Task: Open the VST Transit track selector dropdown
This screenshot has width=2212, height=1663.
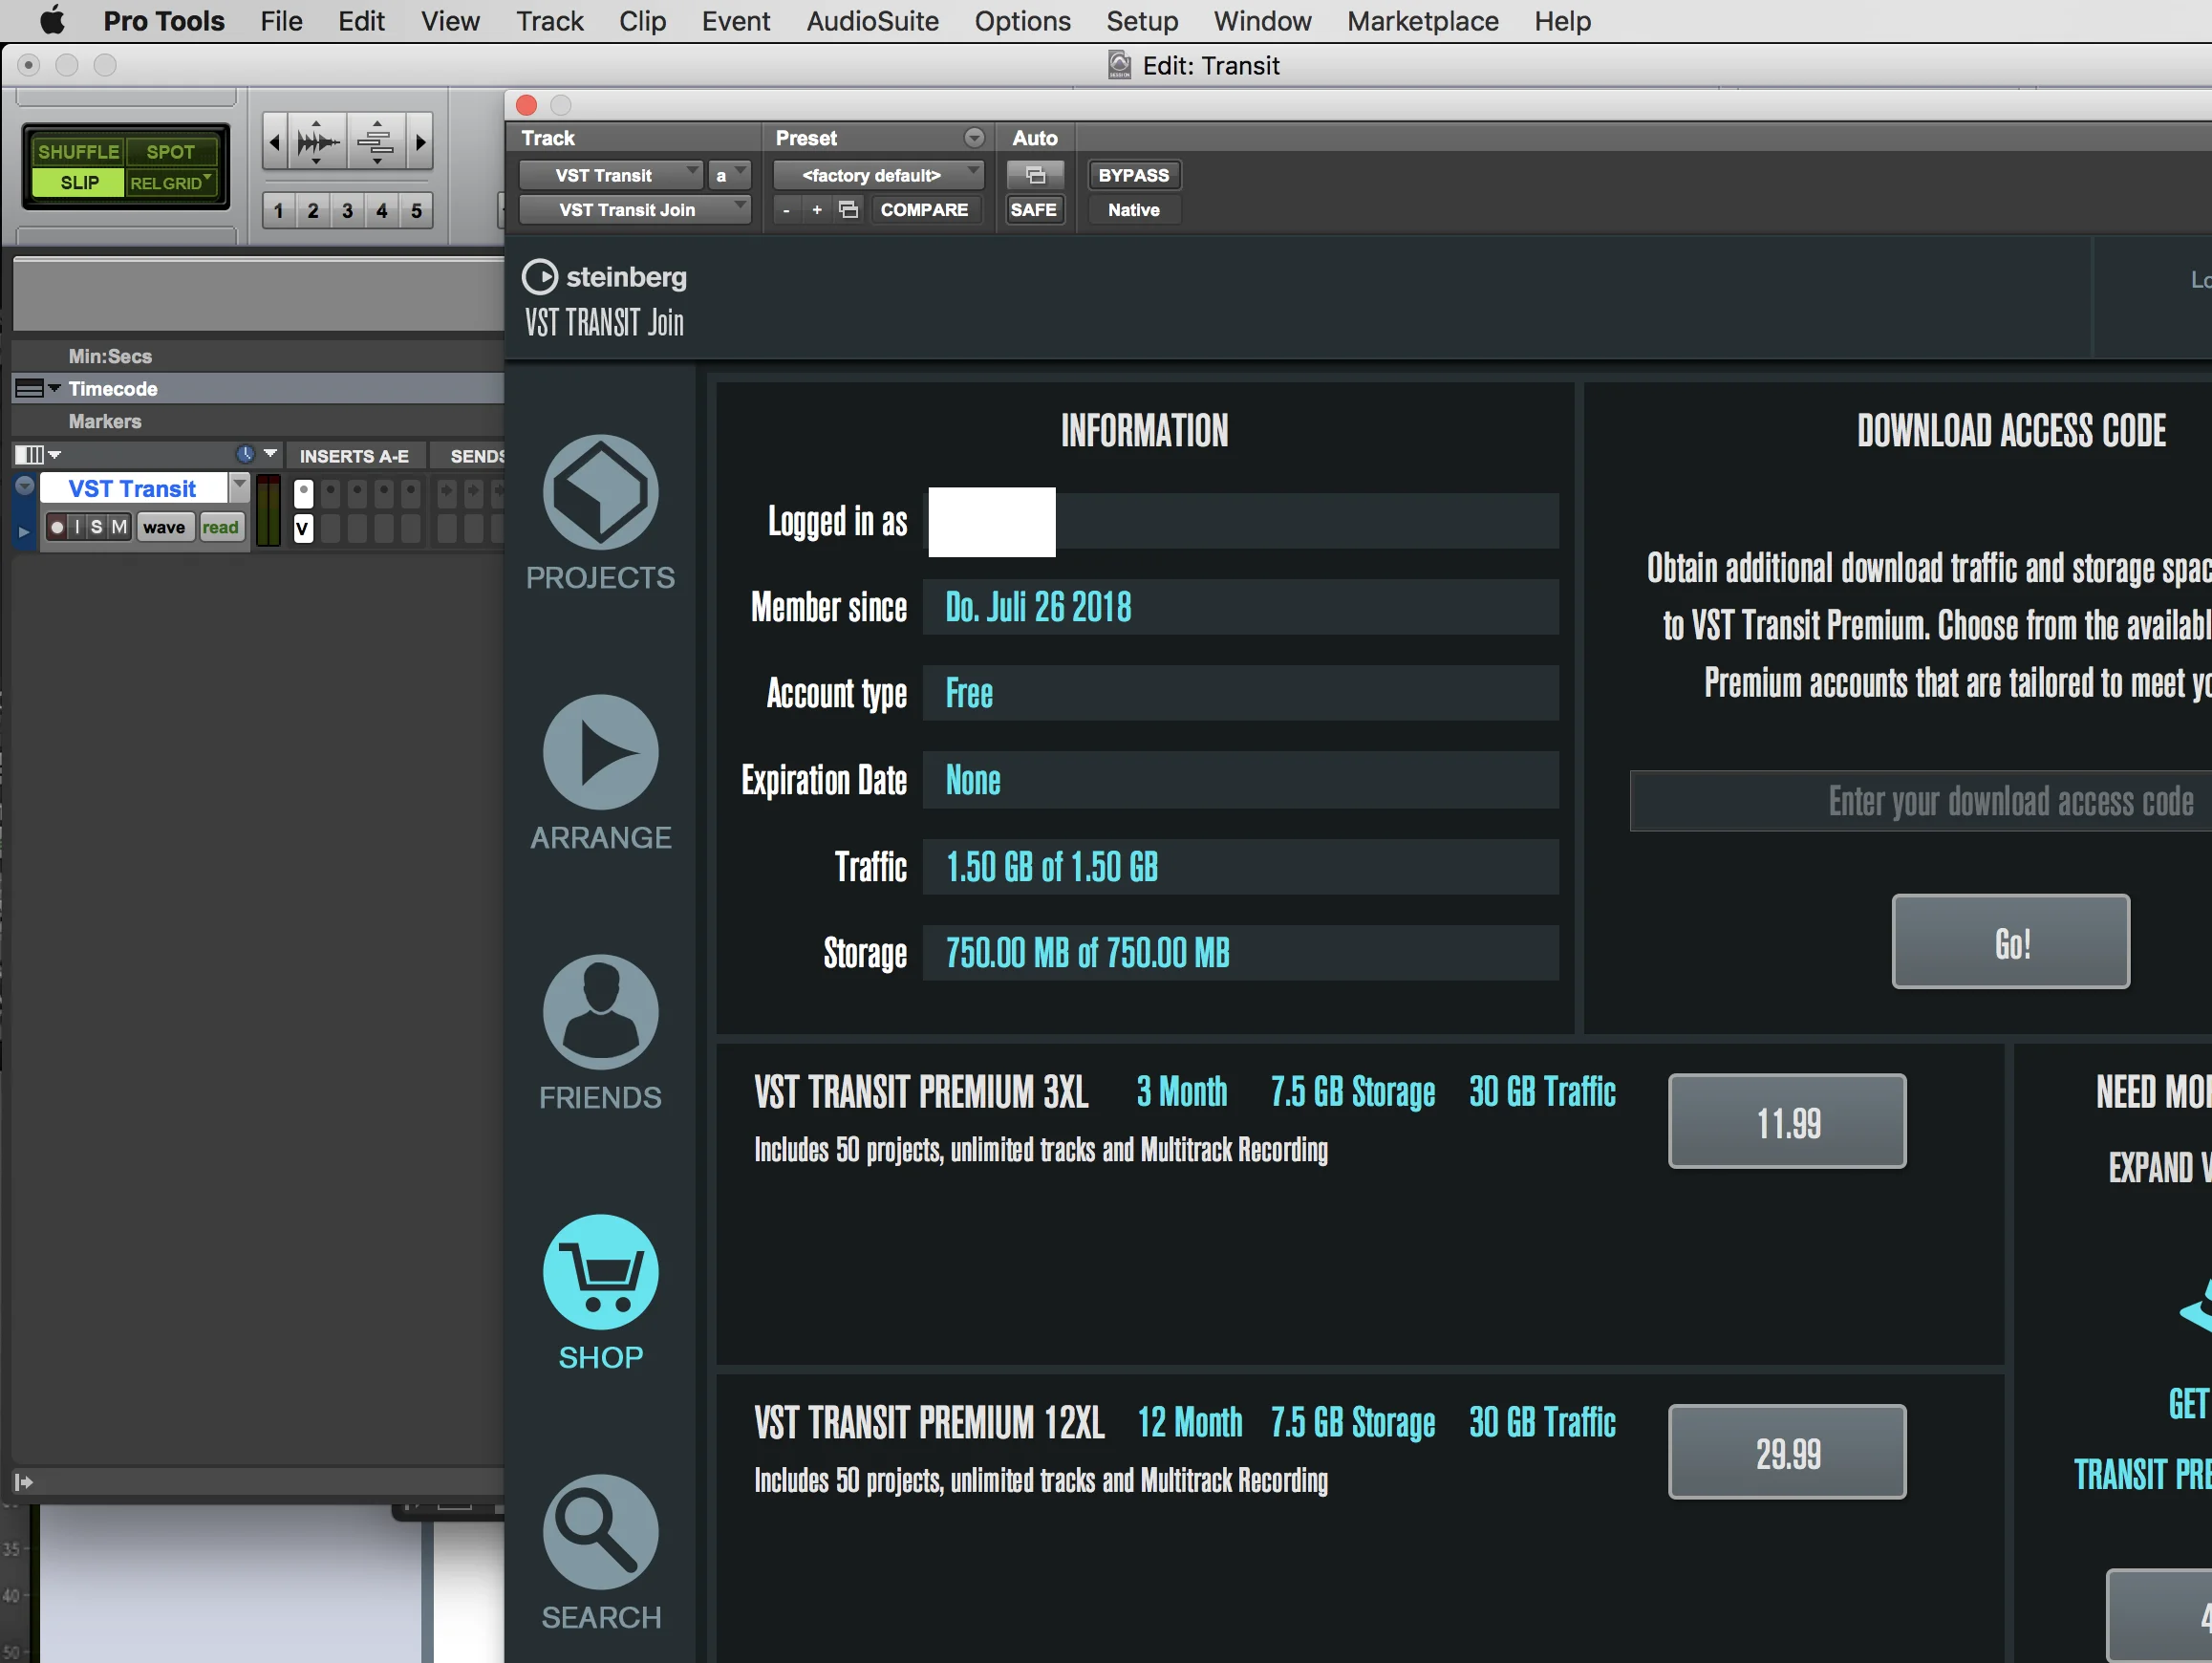Action: pos(610,175)
